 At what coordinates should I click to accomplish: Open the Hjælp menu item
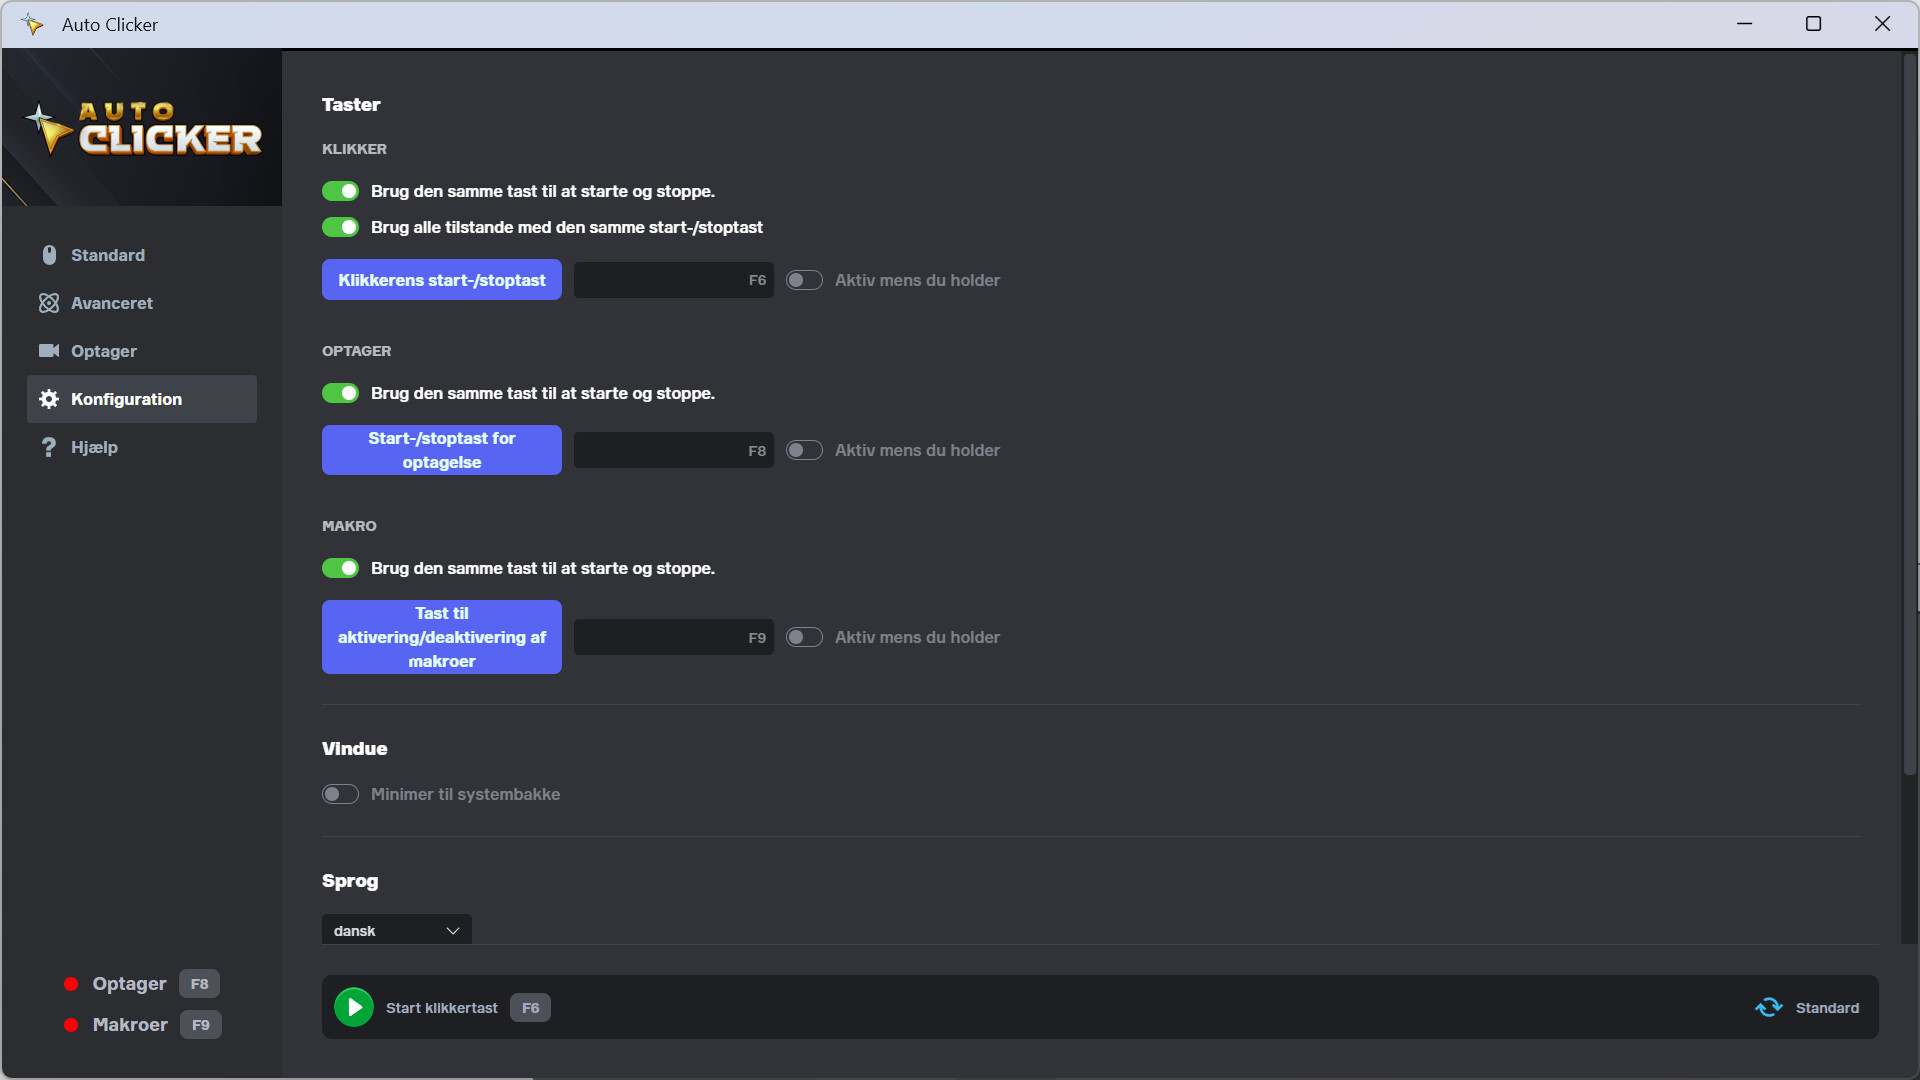[95, 447]
